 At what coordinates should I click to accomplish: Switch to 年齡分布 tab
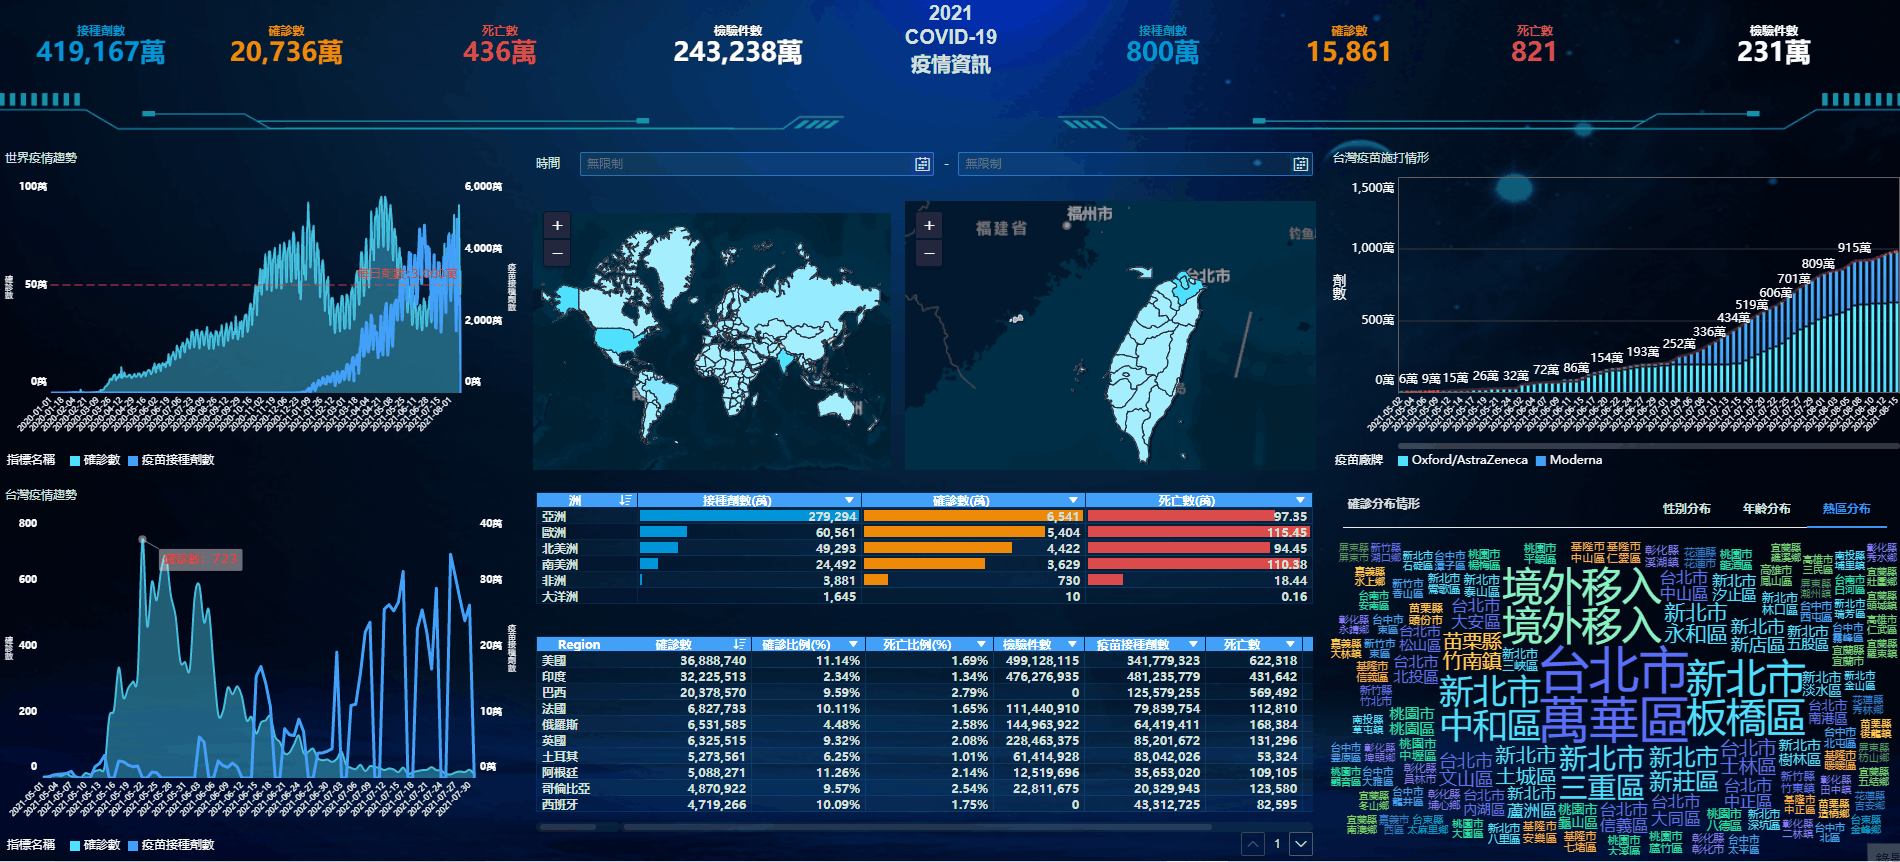click(x=1766, y=509)
